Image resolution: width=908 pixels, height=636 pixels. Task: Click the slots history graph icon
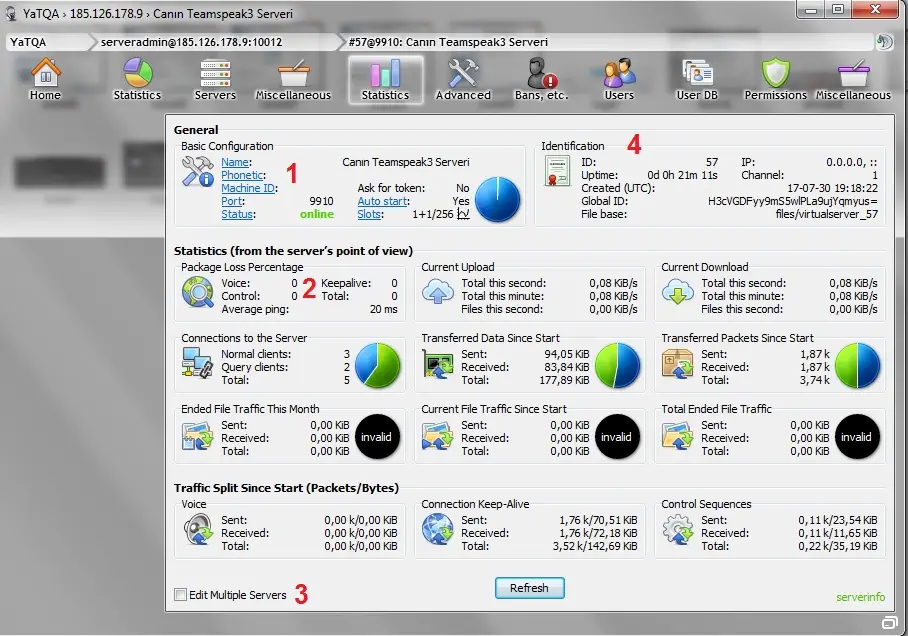(x=463, y=214)
